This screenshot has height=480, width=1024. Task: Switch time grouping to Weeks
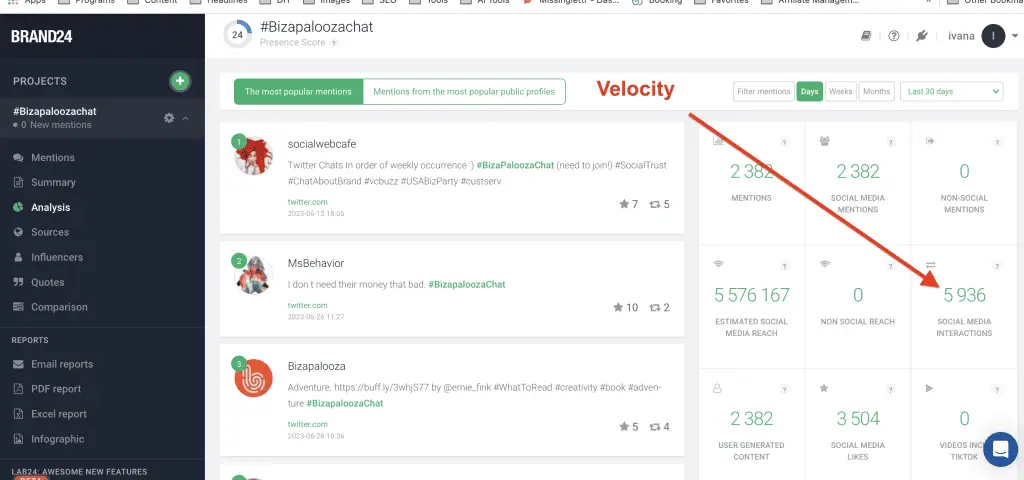(840, 91)
